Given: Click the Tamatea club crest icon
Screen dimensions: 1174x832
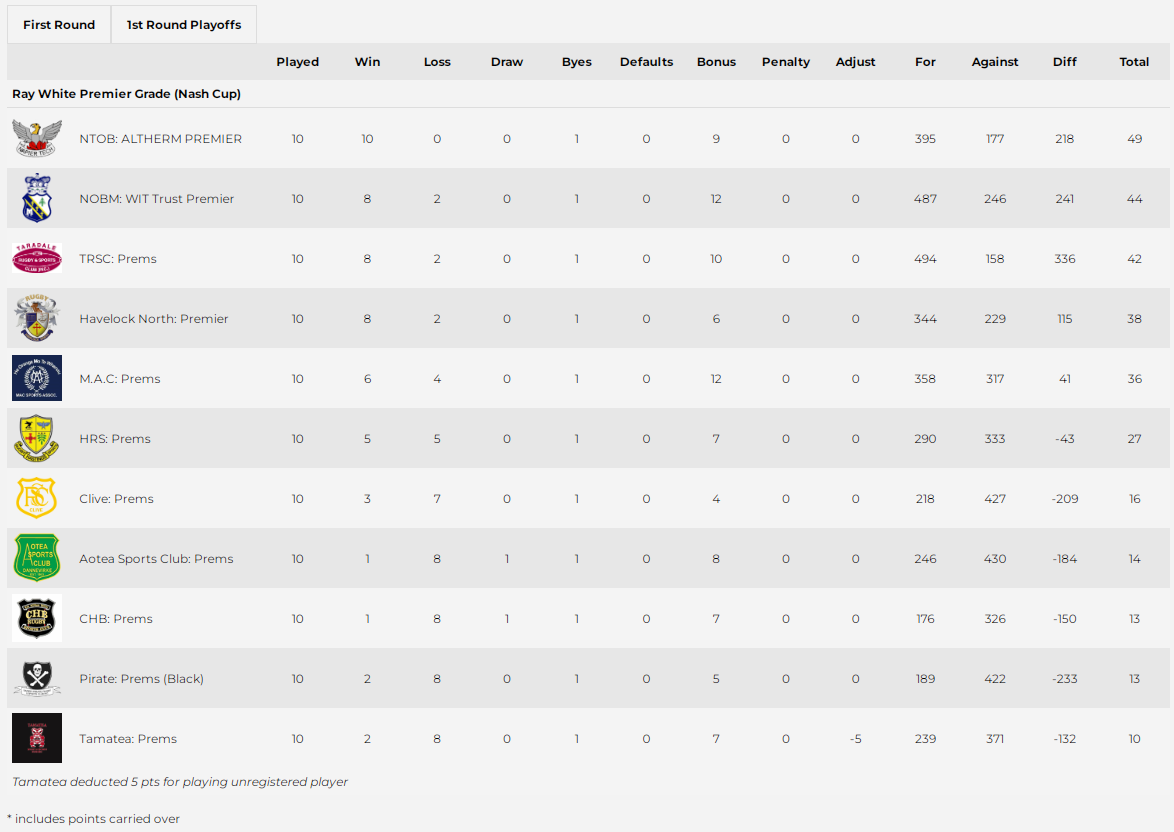Looking at the screenshot, I should click(37, 738).
